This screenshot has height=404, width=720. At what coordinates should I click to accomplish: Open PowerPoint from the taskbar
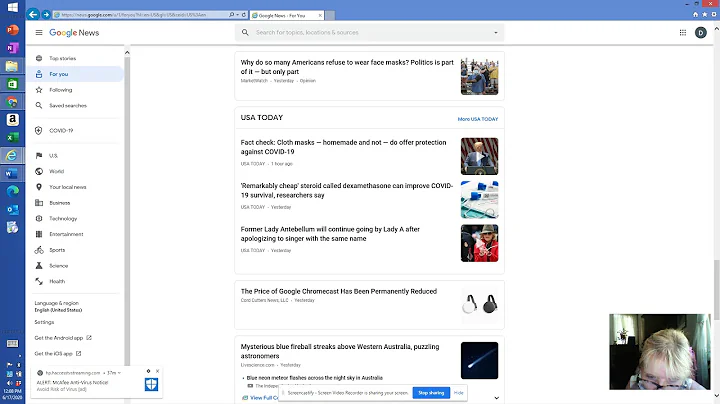pos(12,30)
